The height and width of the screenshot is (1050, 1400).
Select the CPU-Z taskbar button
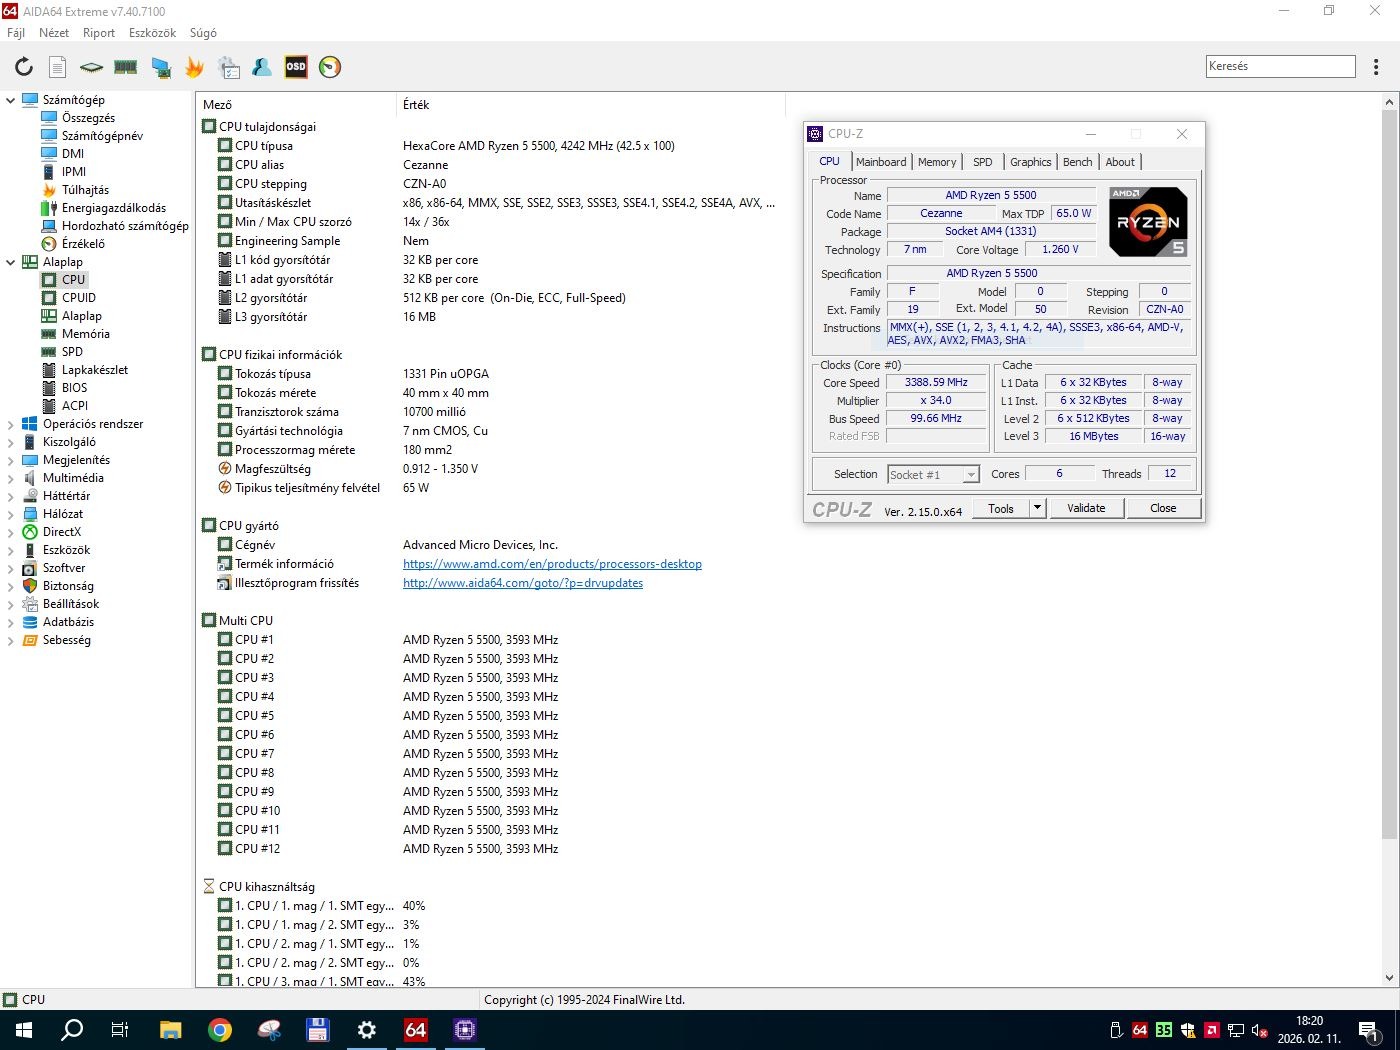464,1030
